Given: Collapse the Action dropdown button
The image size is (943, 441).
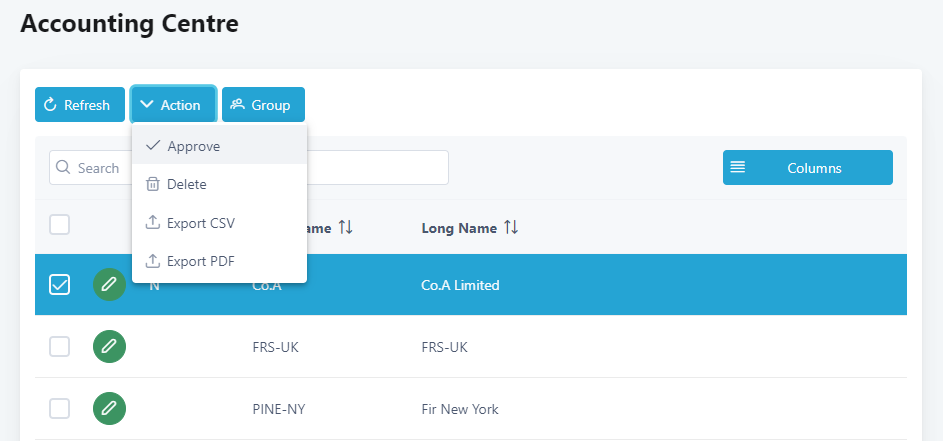Looking at the screenshot, I should pos(173,105).
